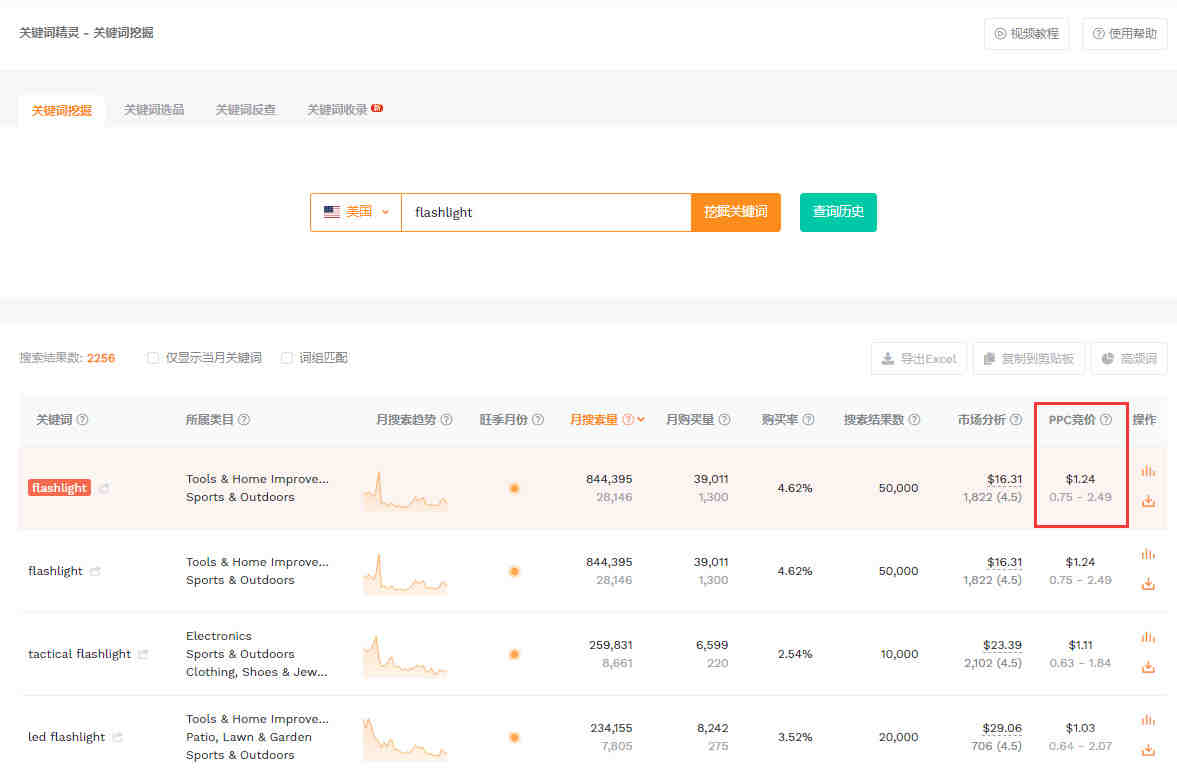Switch to the 关键词选品 tab

(154, 110)
